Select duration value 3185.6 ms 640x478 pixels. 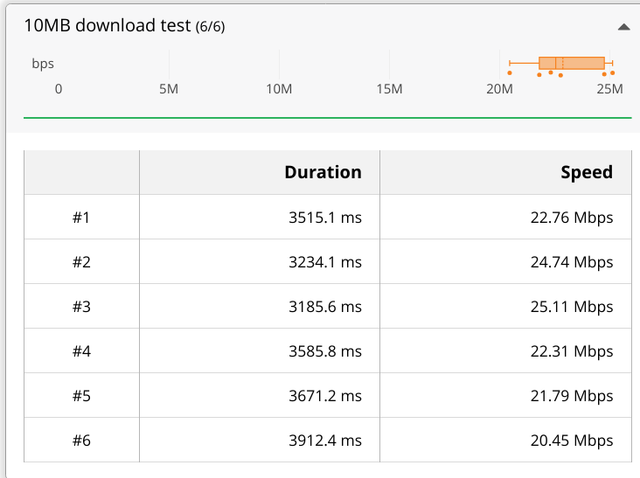[x=325, y=307]
